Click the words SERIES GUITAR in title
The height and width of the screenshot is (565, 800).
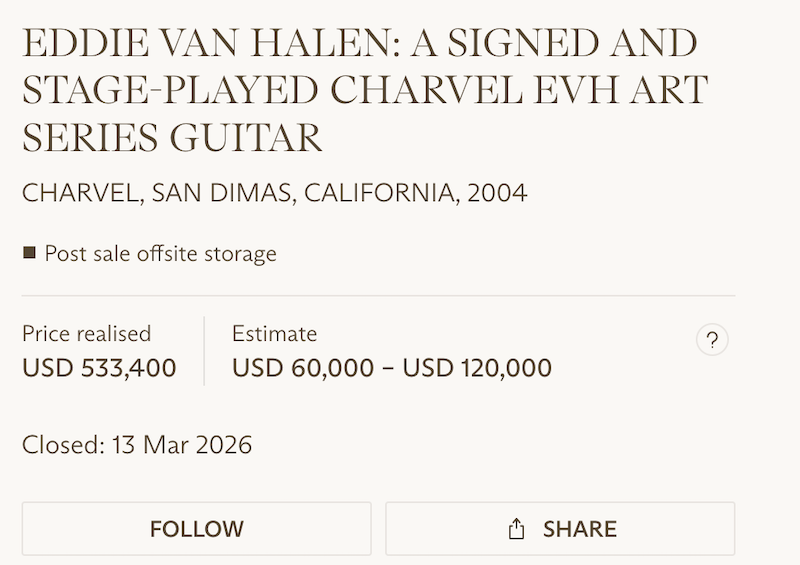(x=172, y=136)
